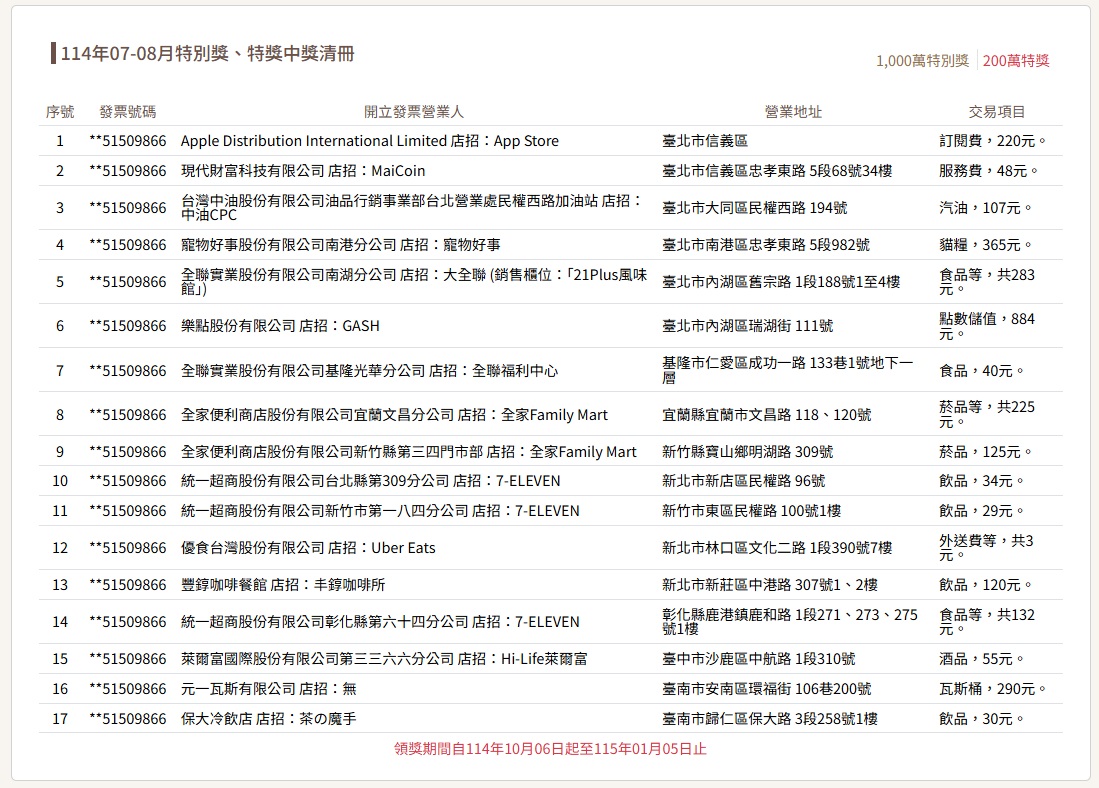Click the 序號 column header

pyautogui.click(x=60, y=112)
